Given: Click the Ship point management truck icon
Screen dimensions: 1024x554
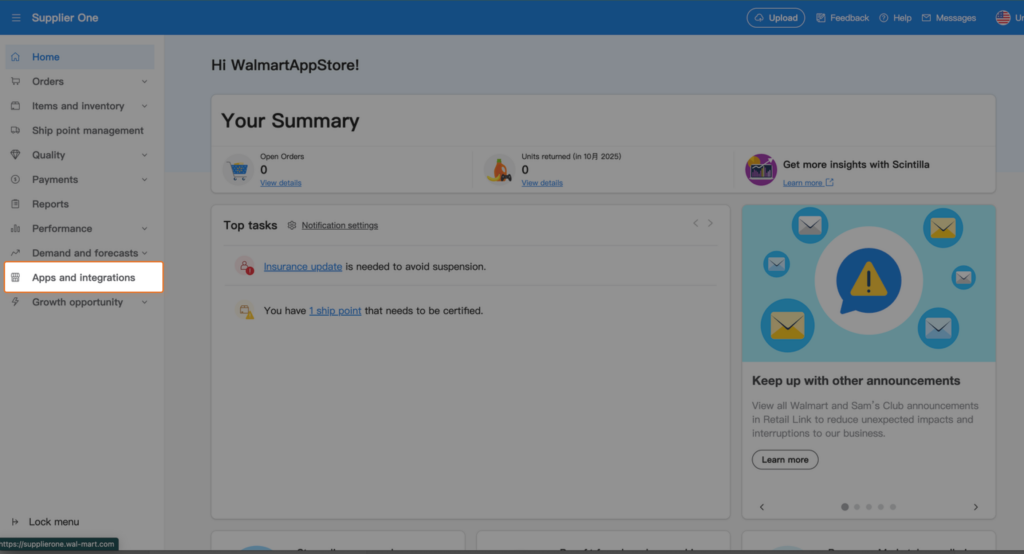Looking at the screenshot, I should pyautogui.click(x=16, y=130).
